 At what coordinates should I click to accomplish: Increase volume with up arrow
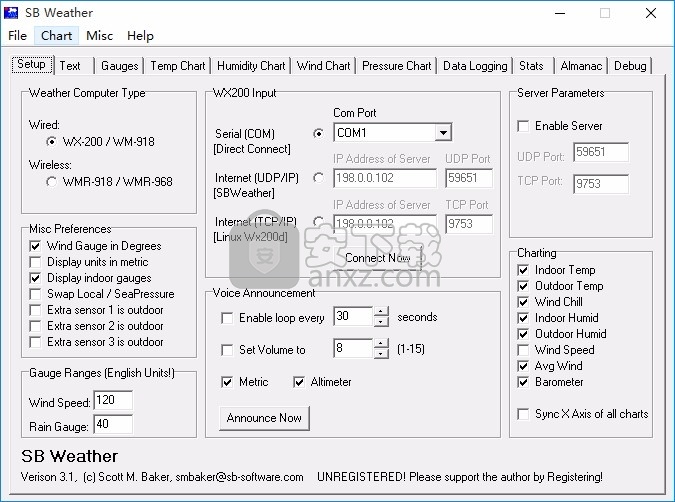coord(381,343)
